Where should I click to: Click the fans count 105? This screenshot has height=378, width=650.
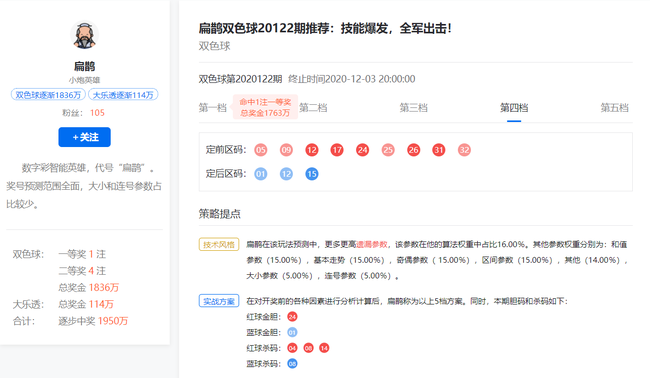[97, 113]
